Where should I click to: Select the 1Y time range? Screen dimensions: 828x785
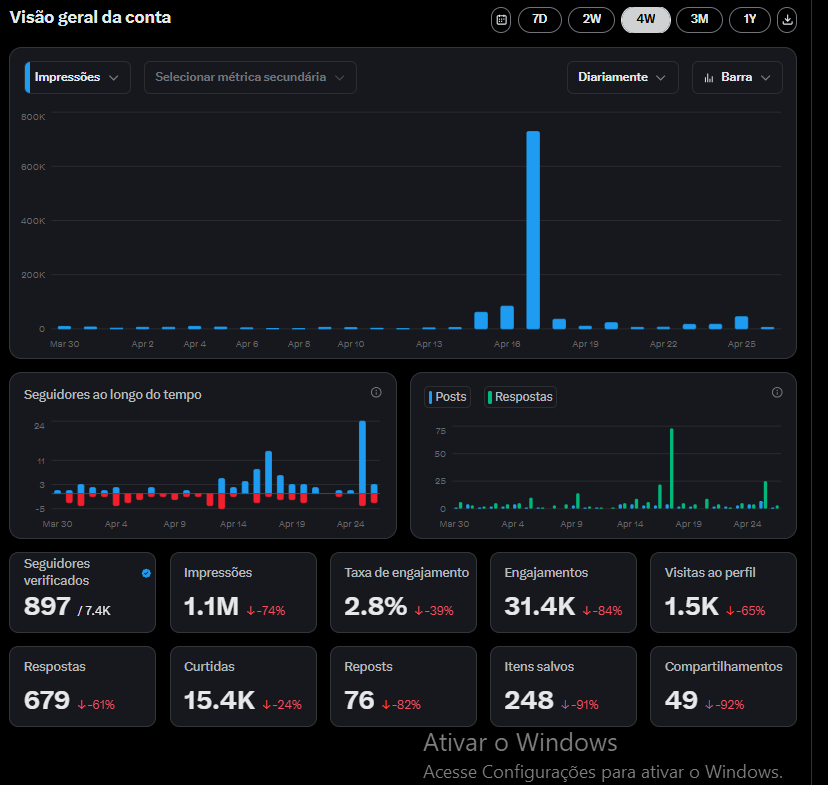point(750,20)
